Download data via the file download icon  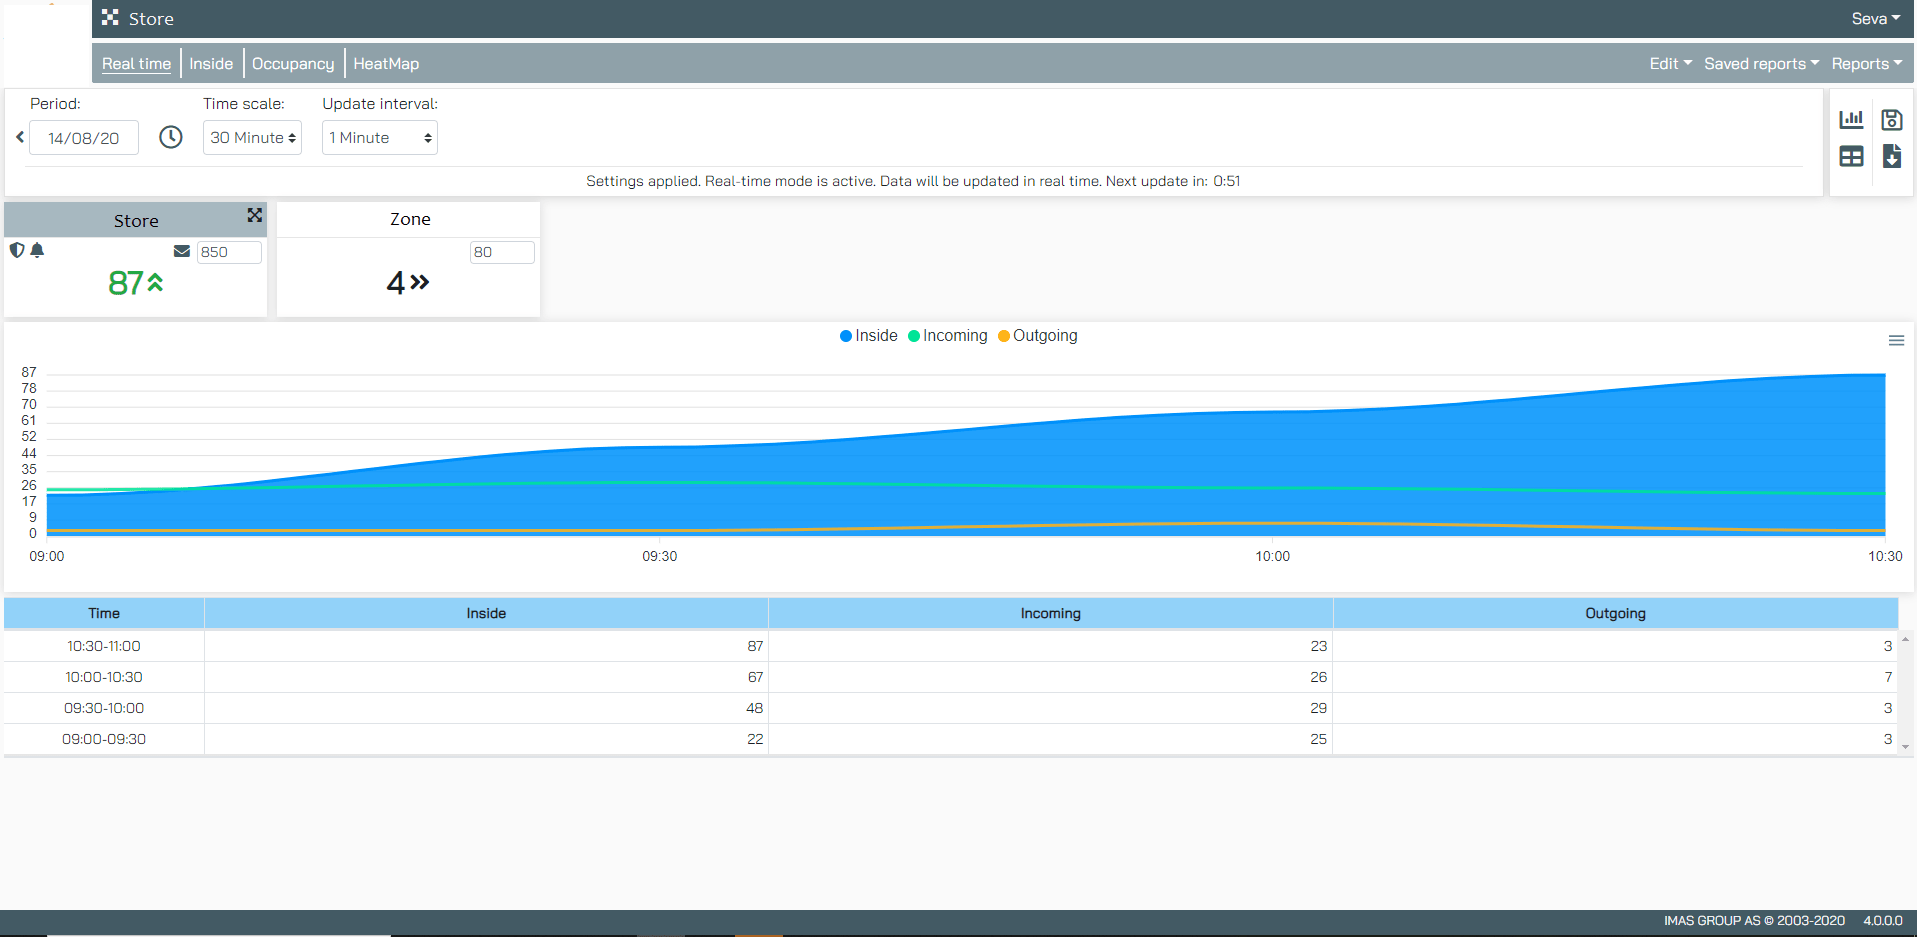coord(1892,157)
